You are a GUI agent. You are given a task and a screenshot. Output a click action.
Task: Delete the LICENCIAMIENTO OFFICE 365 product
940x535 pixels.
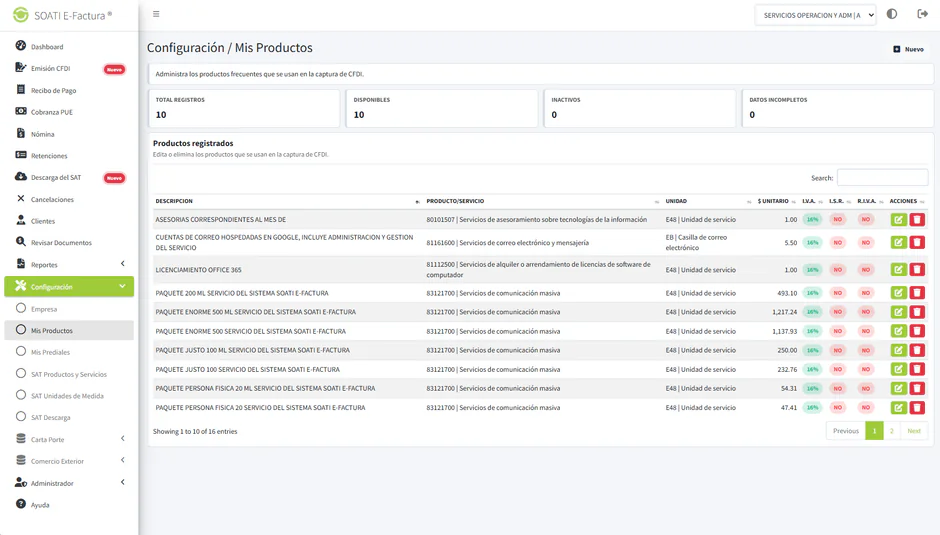[917, 269]
